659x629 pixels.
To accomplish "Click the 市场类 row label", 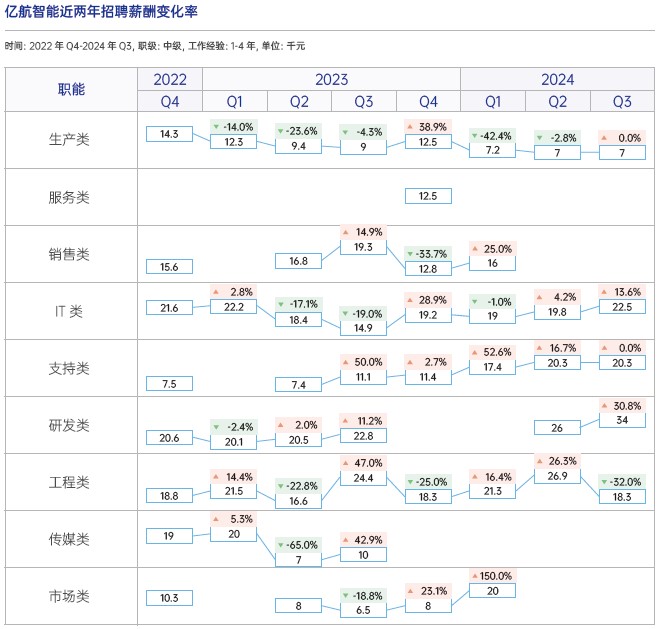I will (x=70, y=597).
